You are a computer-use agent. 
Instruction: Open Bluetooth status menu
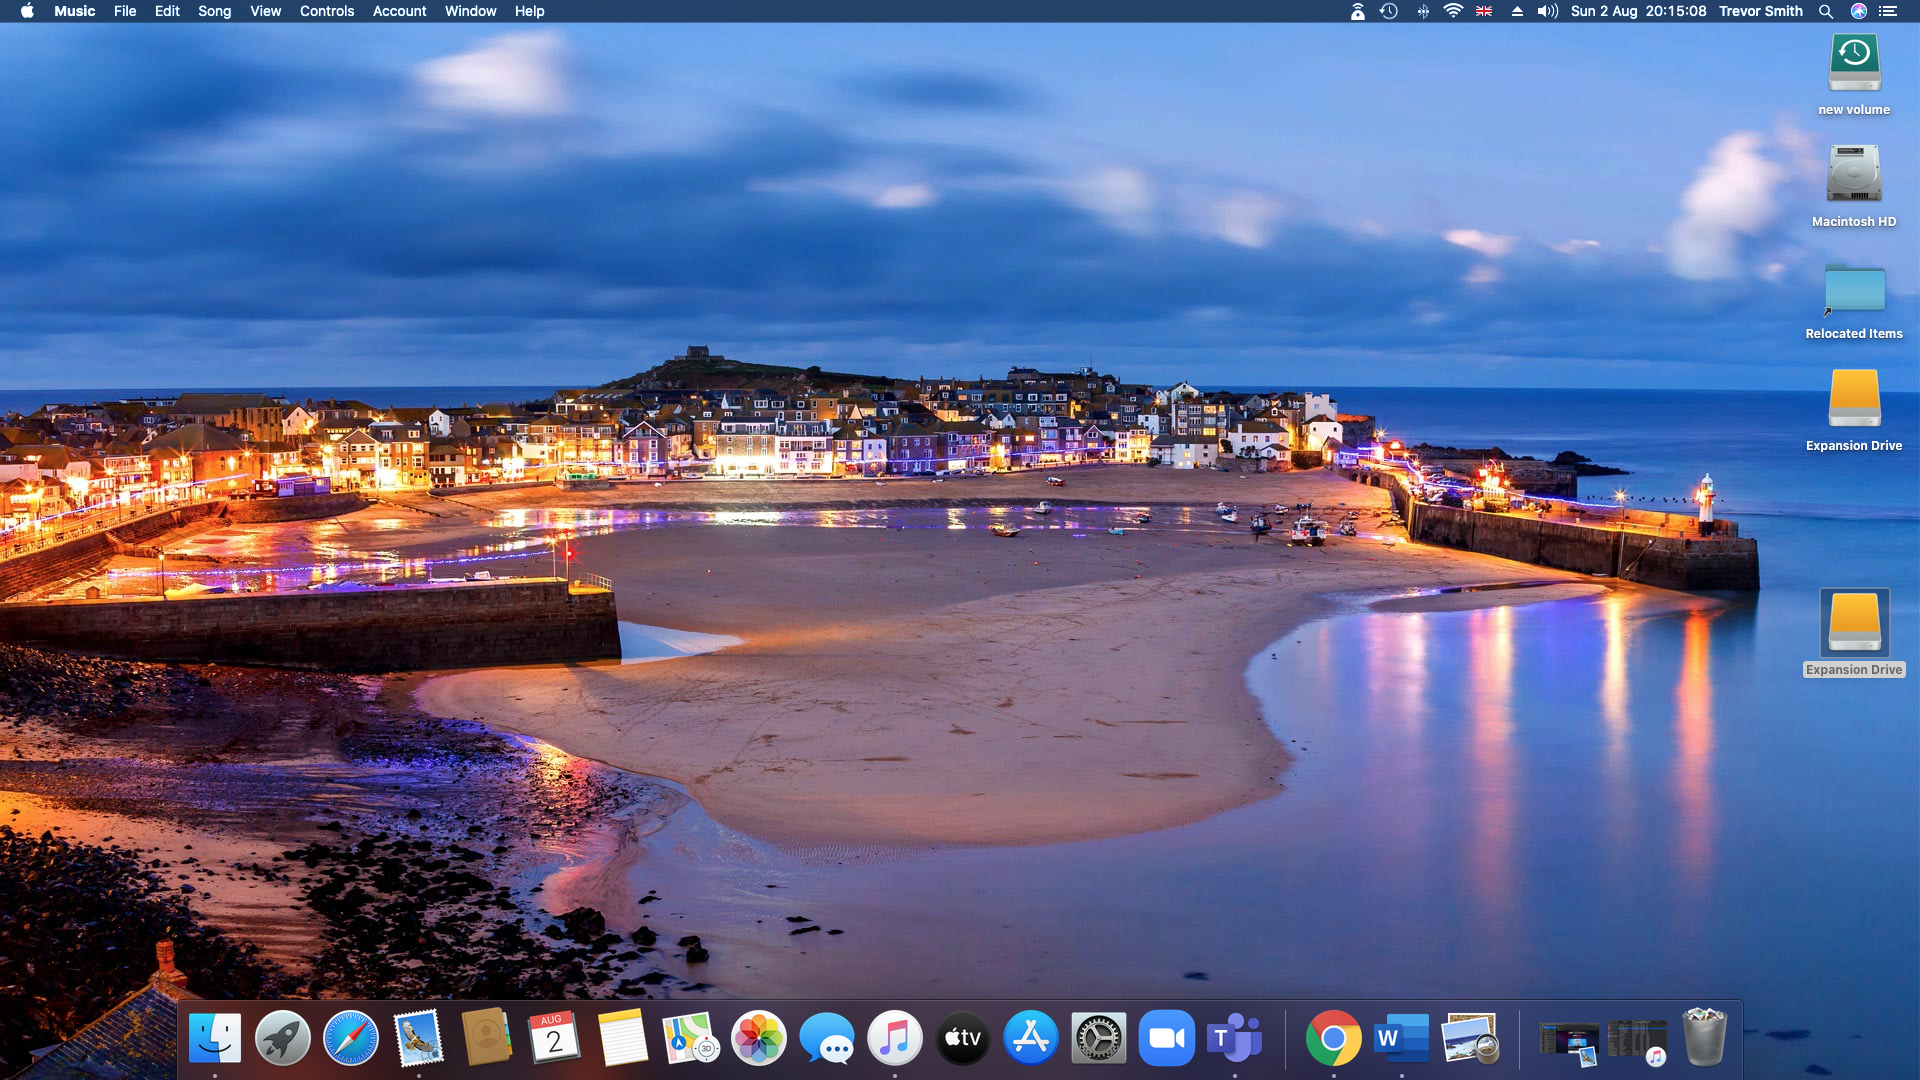click(1422, 11)
